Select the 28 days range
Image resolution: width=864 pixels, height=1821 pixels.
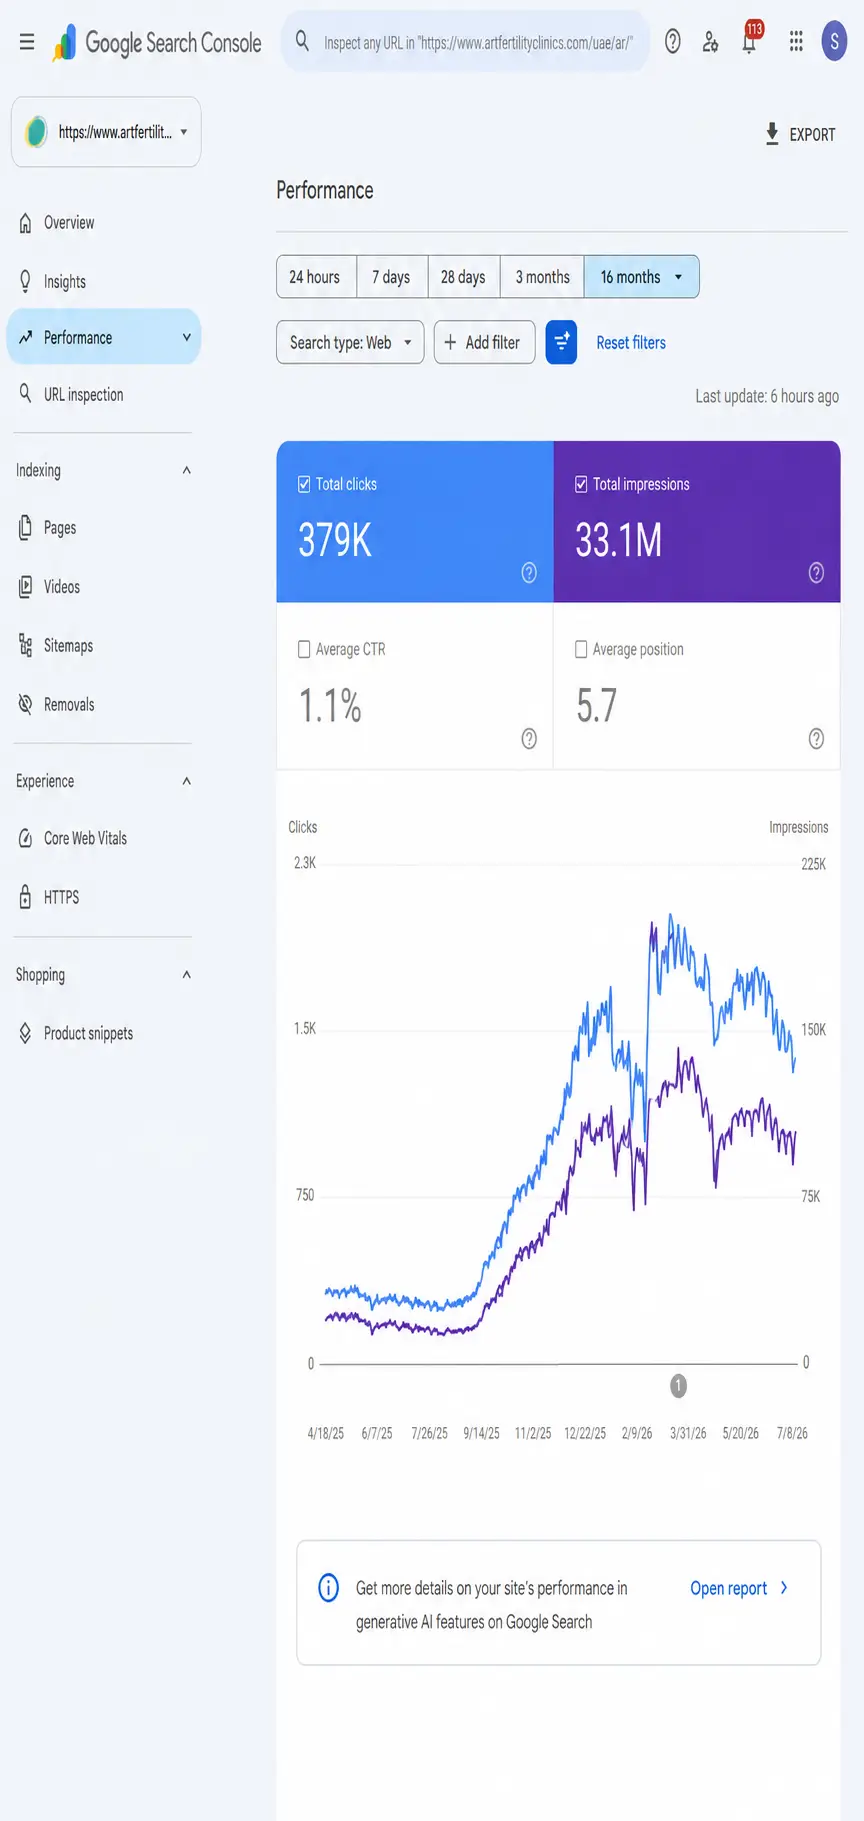pos(463,277)
